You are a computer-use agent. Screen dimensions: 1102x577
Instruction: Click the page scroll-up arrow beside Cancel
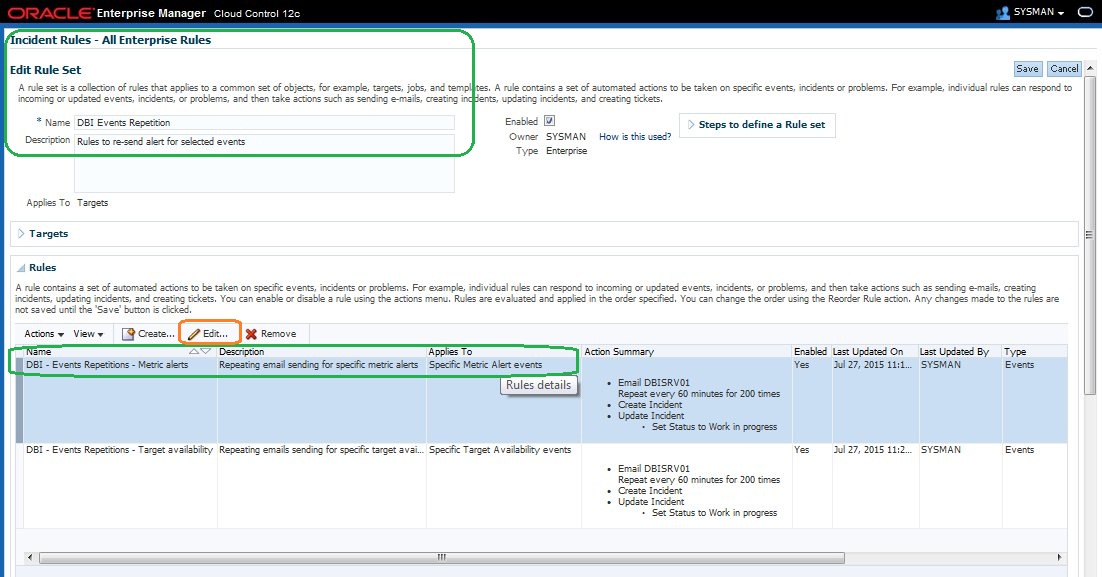click(1090, 68)
